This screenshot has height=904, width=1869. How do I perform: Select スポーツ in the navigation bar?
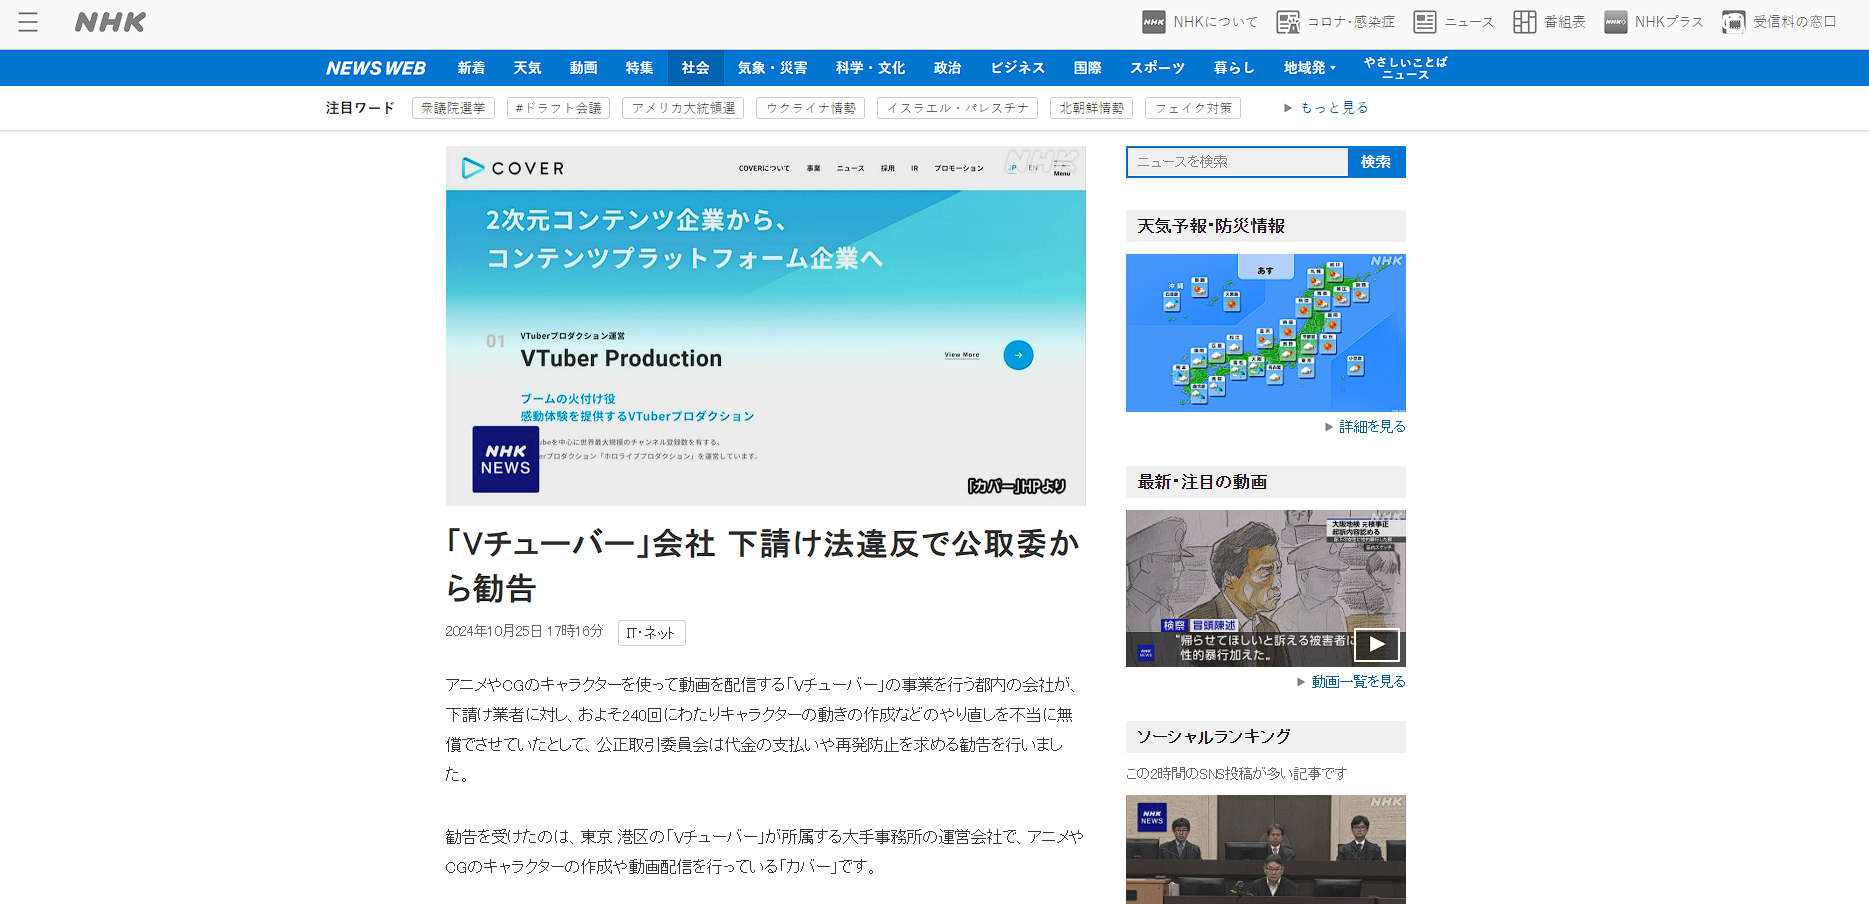pyautogui.click(x=1157, y=68)
